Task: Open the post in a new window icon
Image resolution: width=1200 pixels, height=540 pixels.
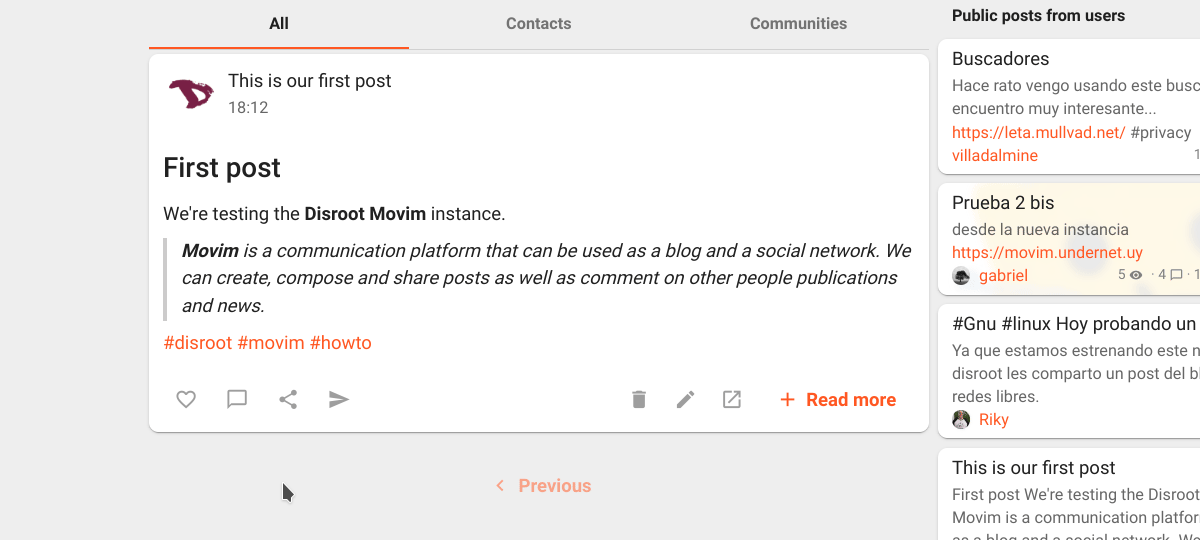Action: click(732, 400)
